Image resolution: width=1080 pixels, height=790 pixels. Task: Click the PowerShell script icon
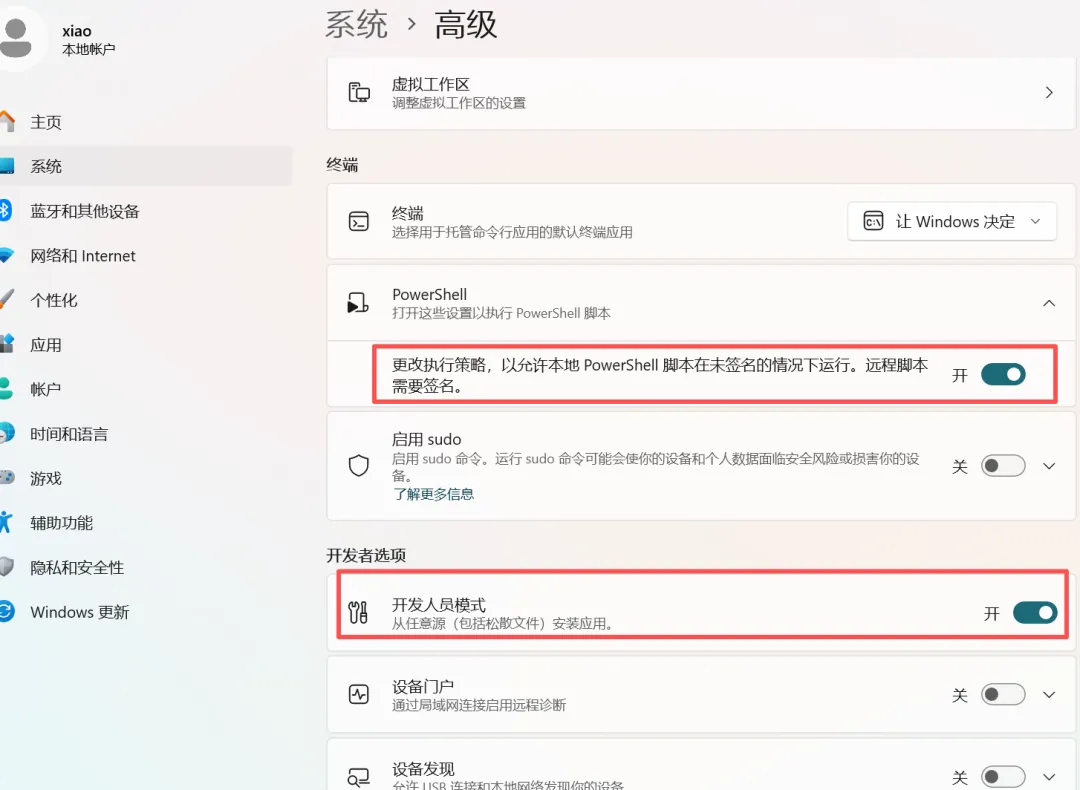(358, 302)
